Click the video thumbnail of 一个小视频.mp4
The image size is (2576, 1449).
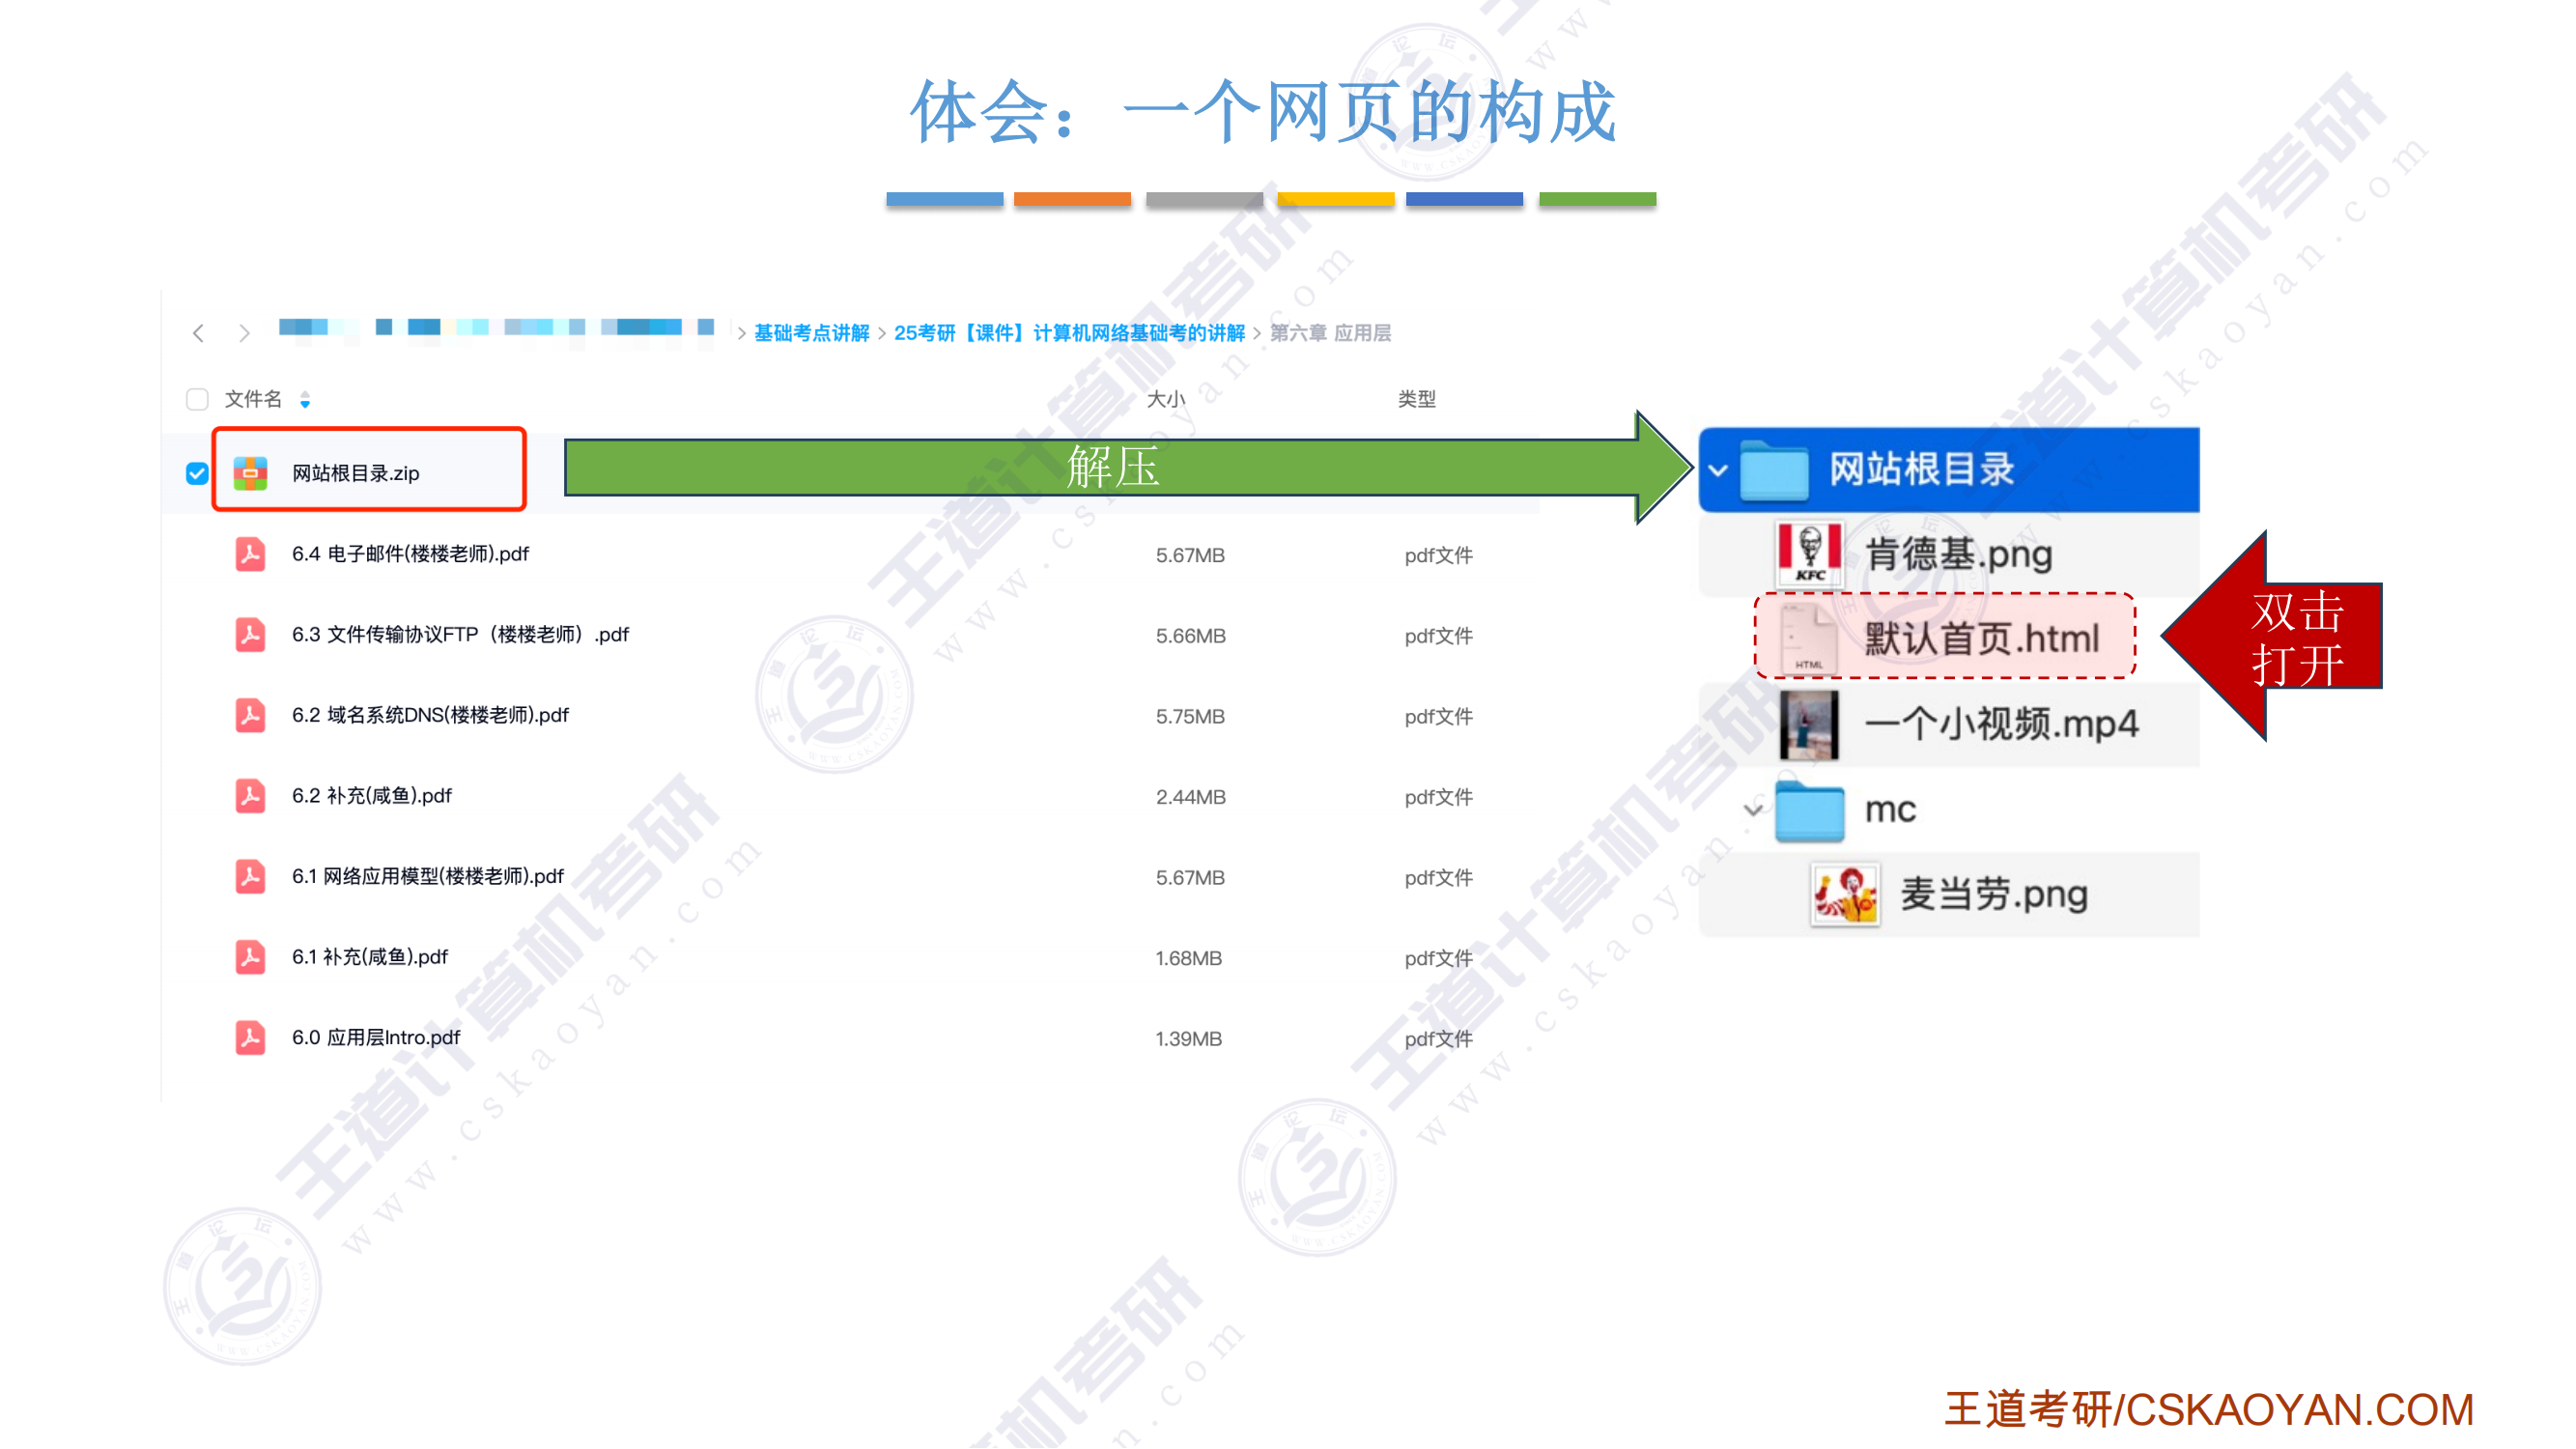click(x=1809, y=724)
